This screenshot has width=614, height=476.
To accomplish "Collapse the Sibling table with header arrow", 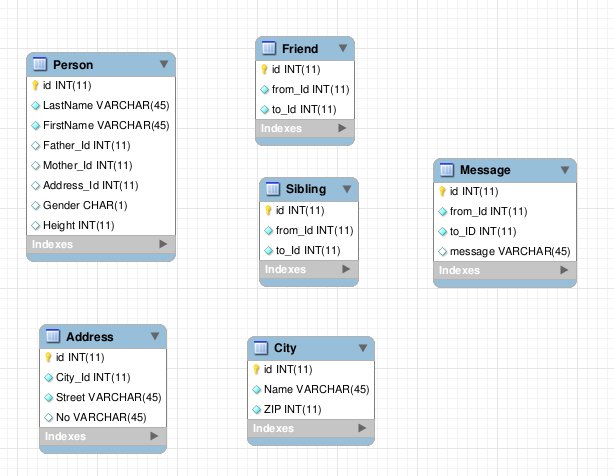I will tap(347, 189).
